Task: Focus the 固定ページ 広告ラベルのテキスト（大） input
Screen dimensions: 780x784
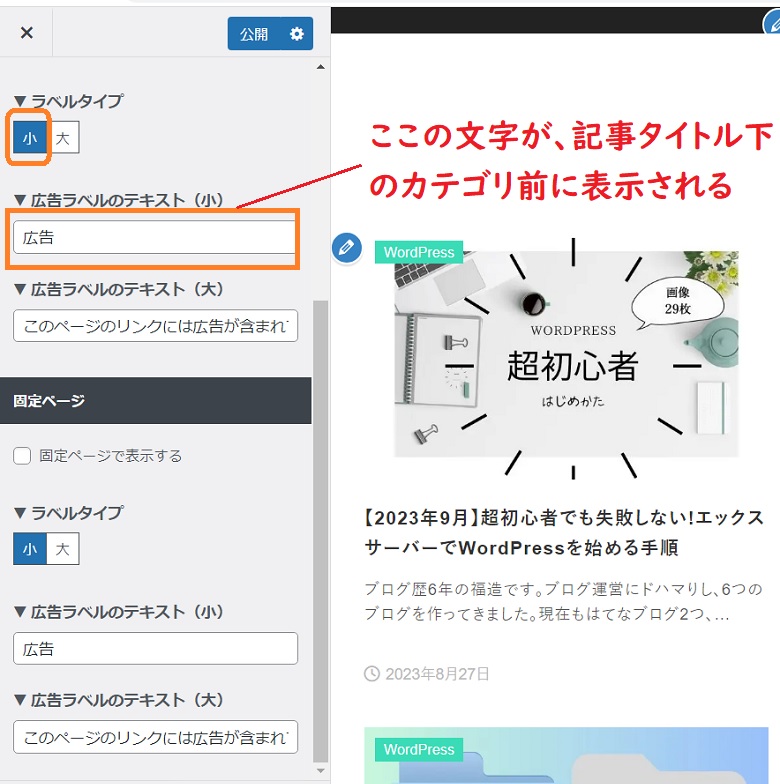Action: coord(155,737)
